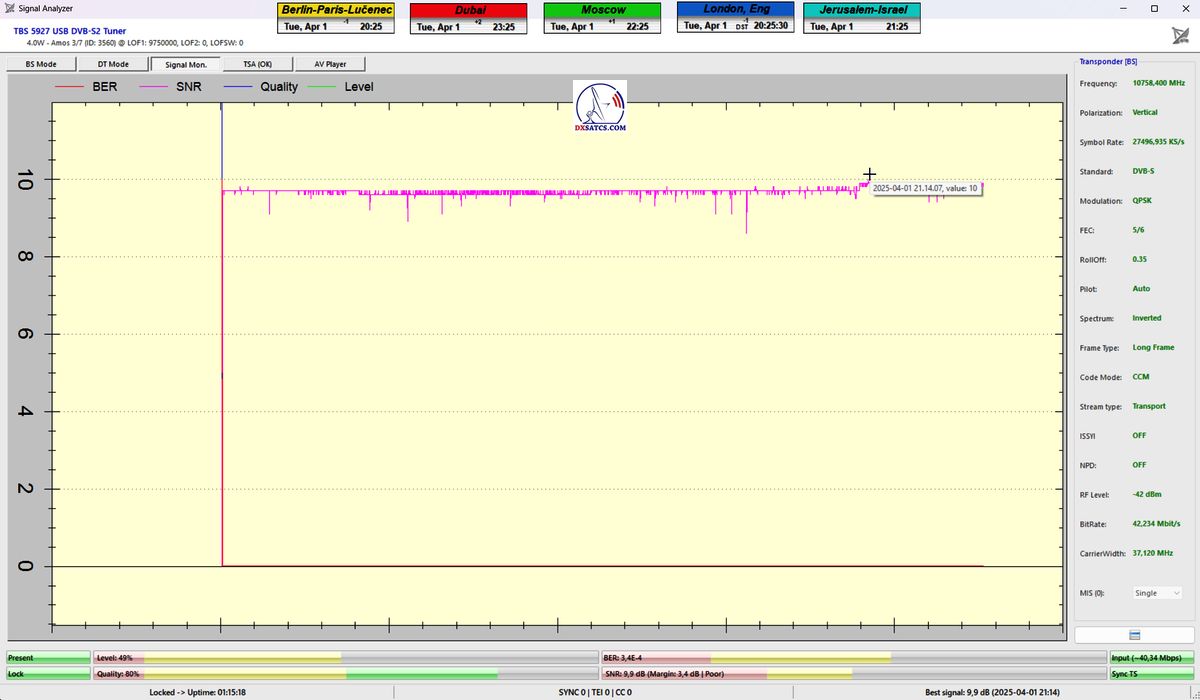
Task: Switch to the DT Mode tab
Action: [113, 64]
